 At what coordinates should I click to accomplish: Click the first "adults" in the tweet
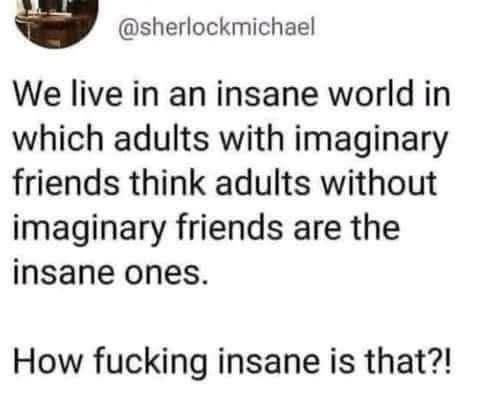(162, 138)
